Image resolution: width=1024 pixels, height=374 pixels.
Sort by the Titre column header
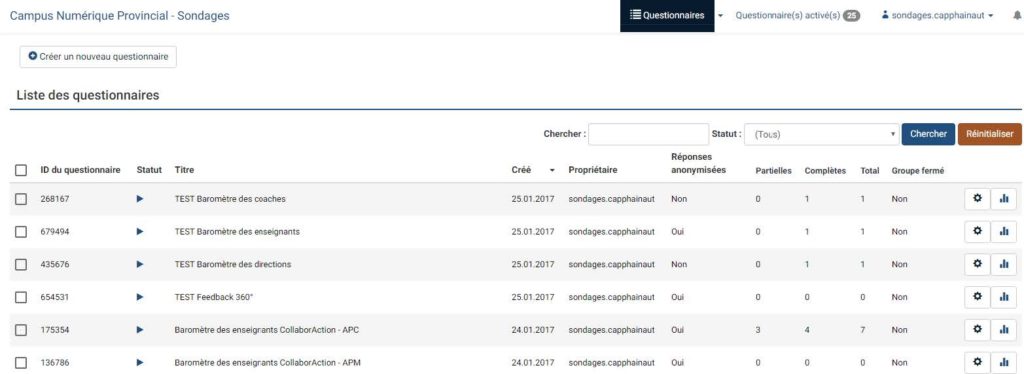184,170
